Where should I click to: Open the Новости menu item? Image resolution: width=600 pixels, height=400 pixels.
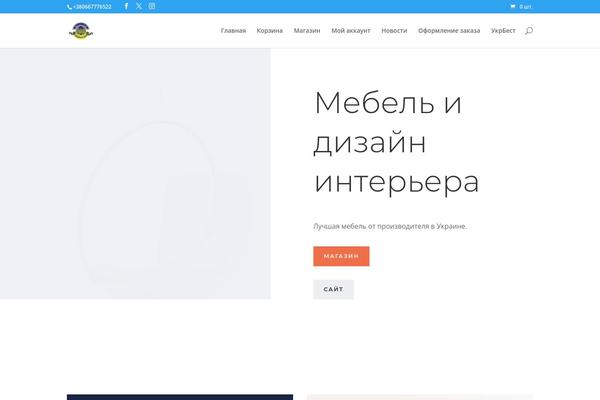click(x=394, y=31)
